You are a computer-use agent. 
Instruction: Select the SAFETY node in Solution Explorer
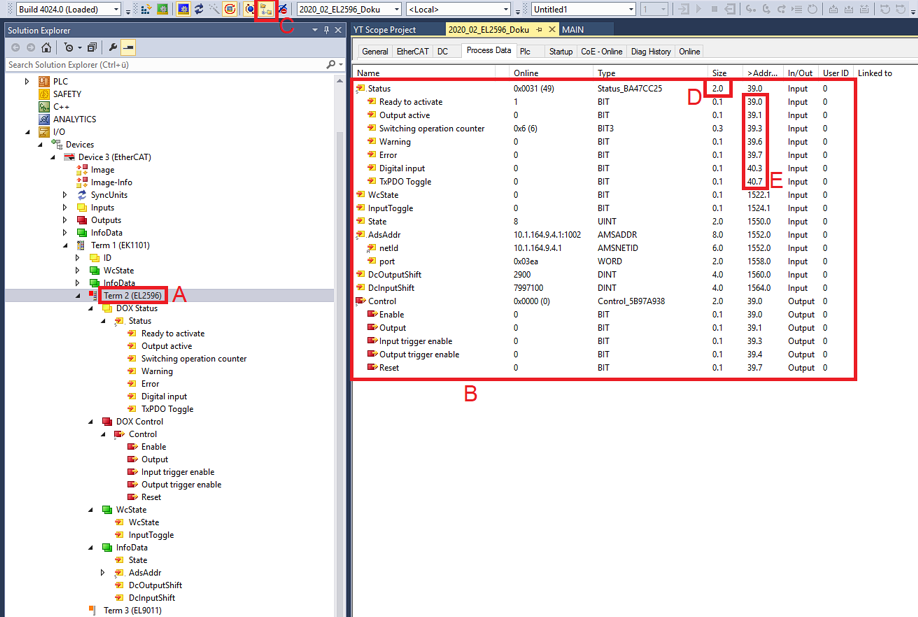tap(67, 94)
